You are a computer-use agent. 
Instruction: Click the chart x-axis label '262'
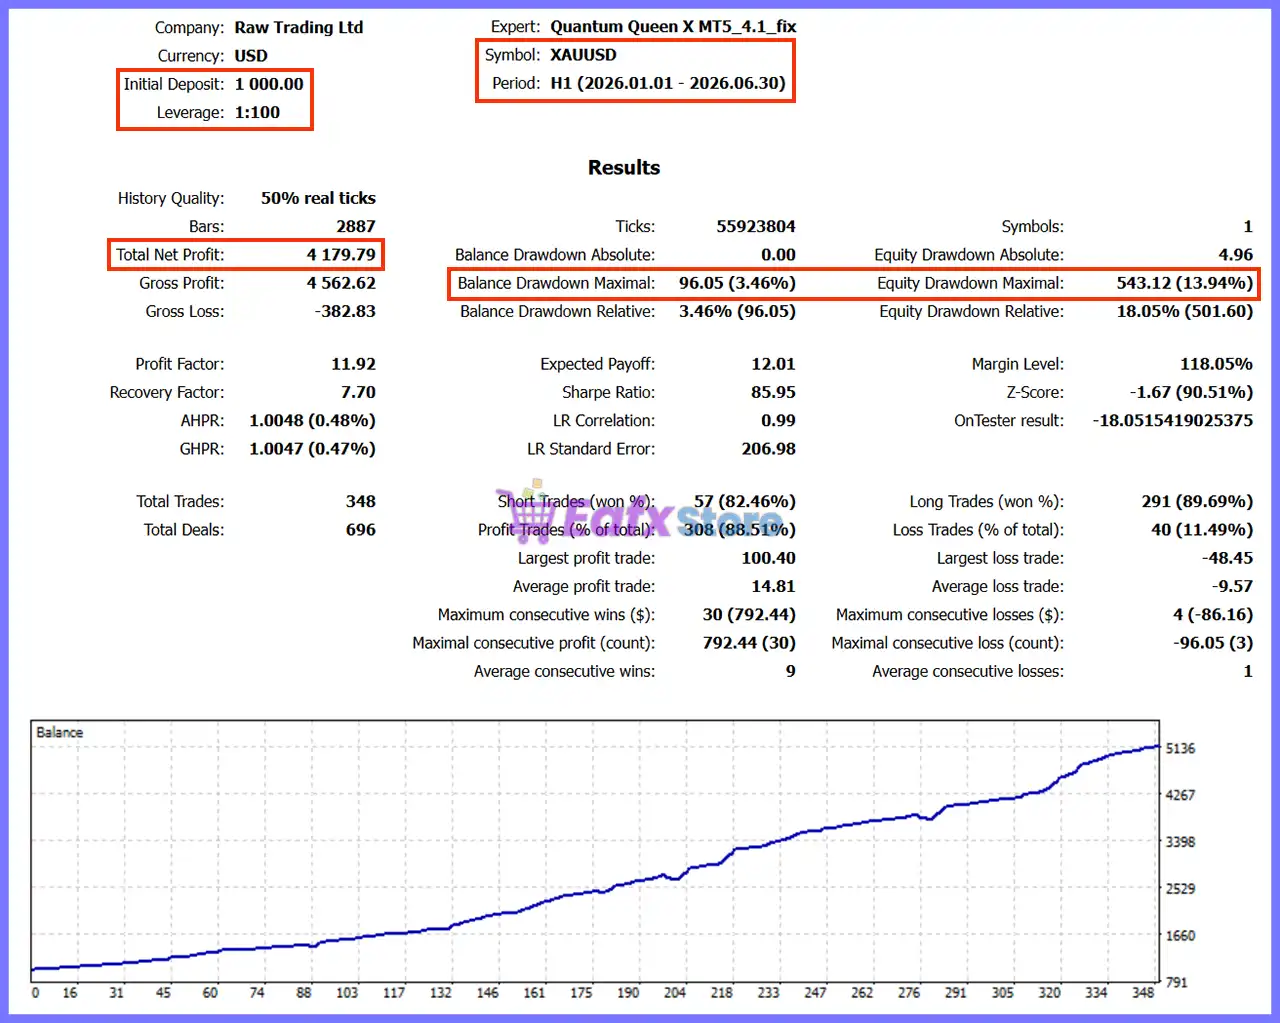[x=862, y=993]
